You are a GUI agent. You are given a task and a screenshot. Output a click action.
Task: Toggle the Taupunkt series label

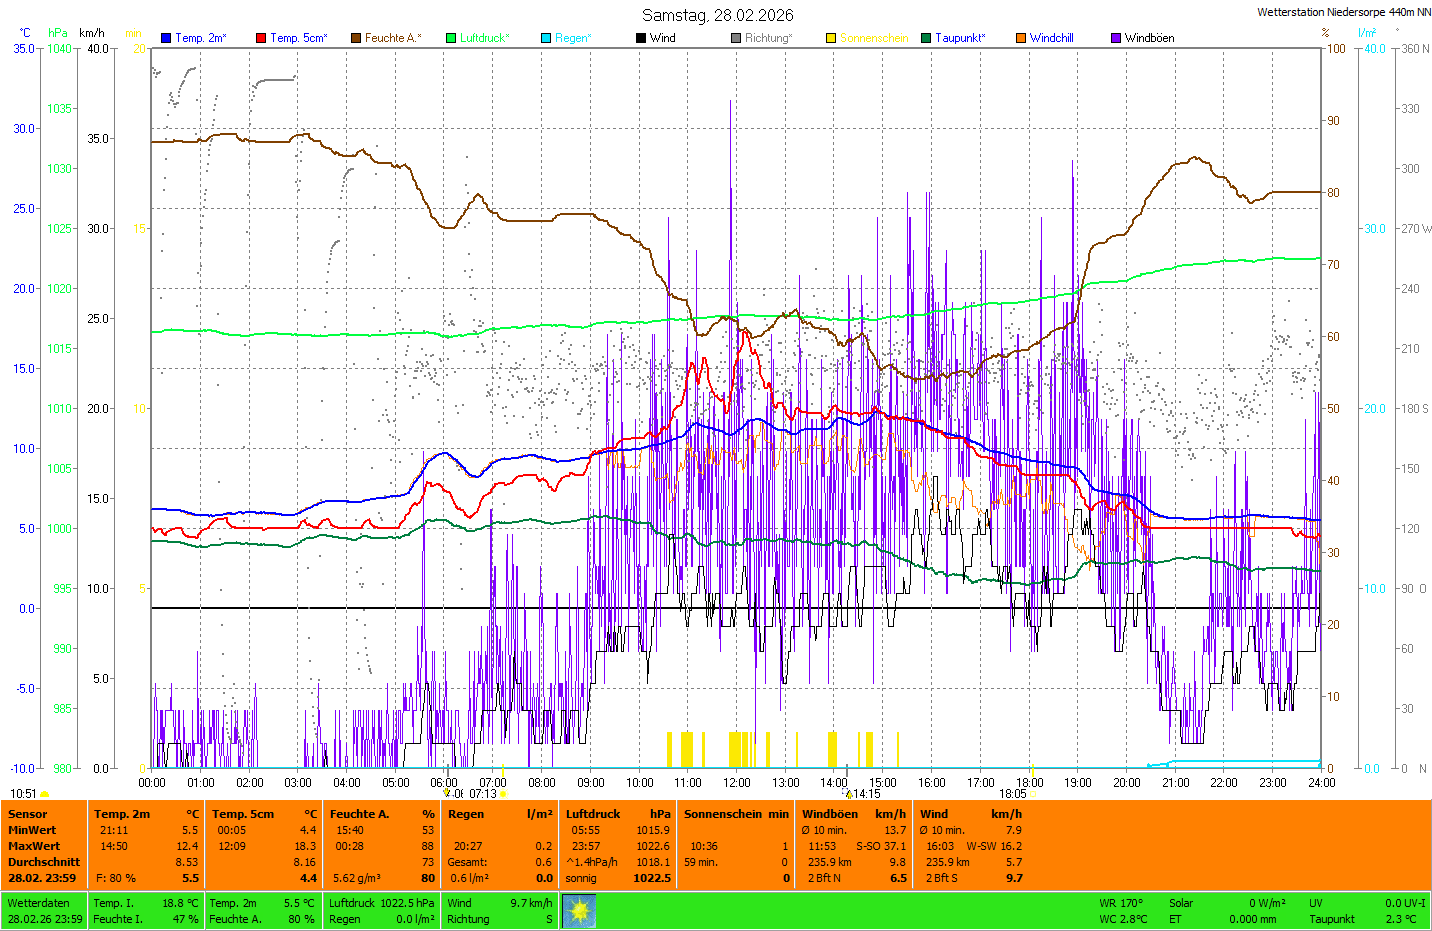pos(959,38)
